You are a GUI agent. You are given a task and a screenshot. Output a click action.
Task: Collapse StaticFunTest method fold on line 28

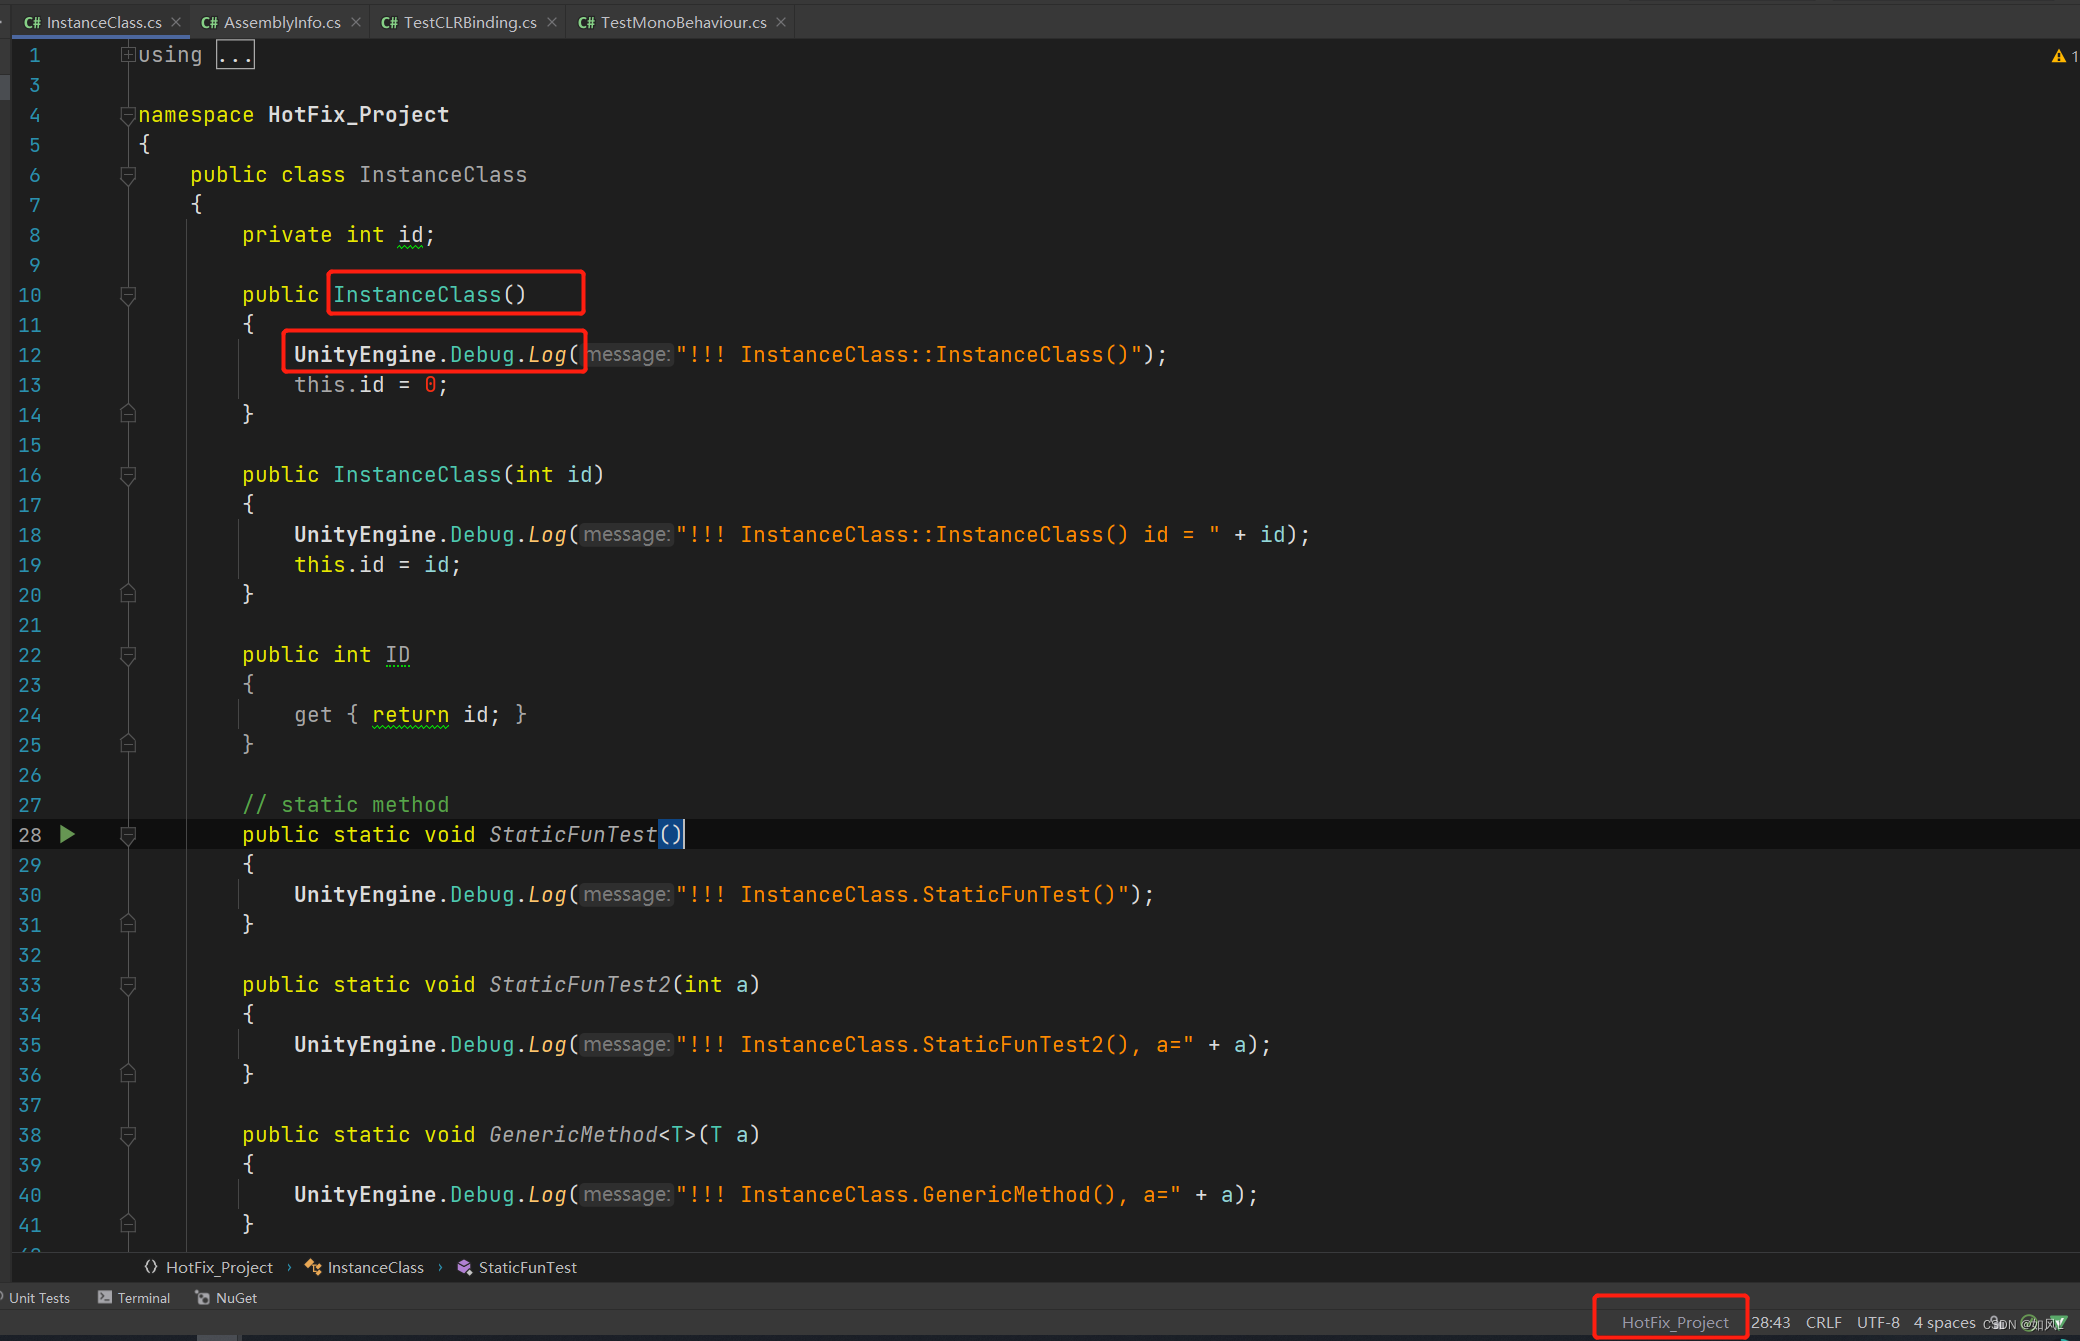128,835
